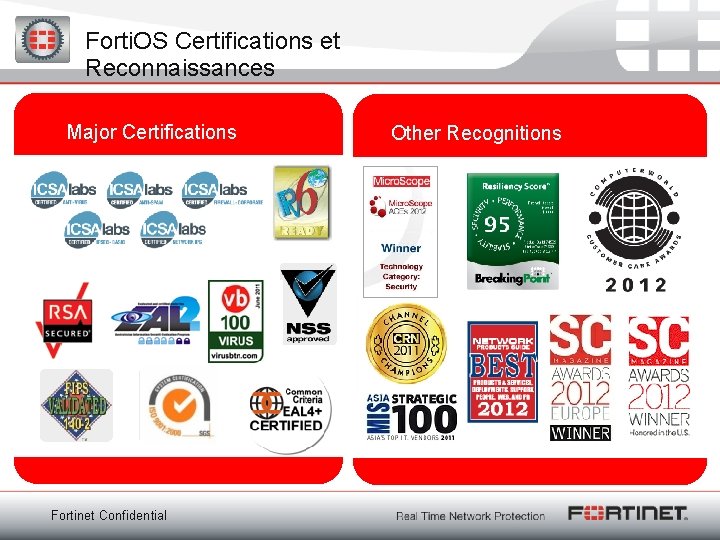720x540 pixels.
Task: Click the RSA Secured logo
Action: (x=64, y=321)
